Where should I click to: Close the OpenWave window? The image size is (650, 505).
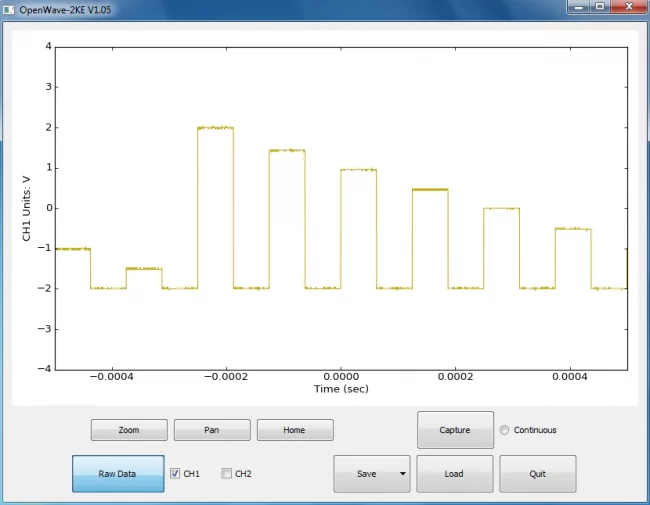point(629,7)
